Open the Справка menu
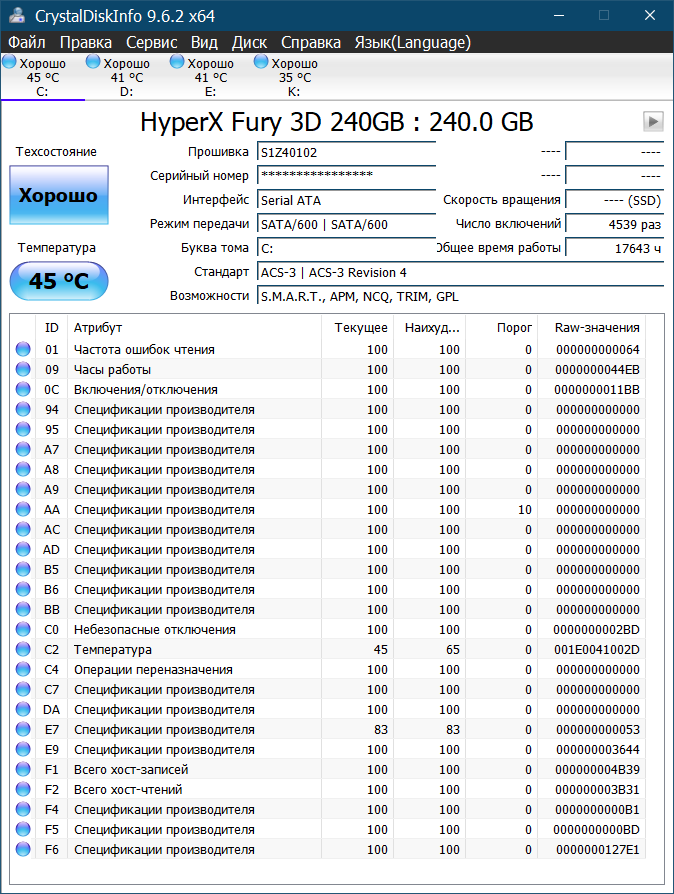 (311, 42)
